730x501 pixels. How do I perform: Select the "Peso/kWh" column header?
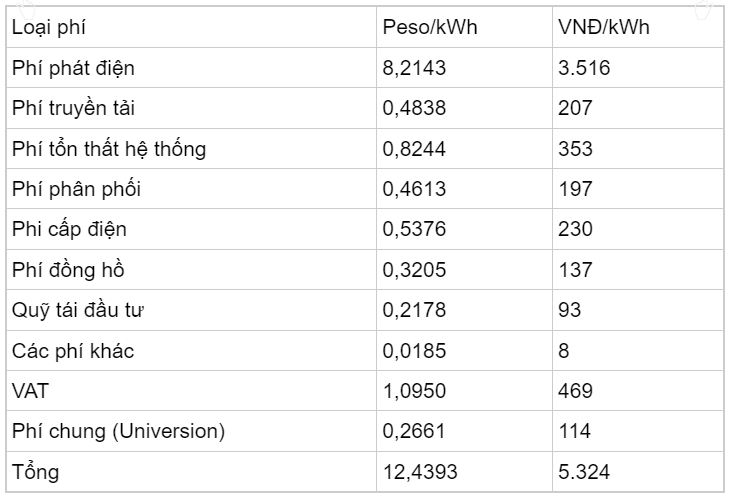430,27
